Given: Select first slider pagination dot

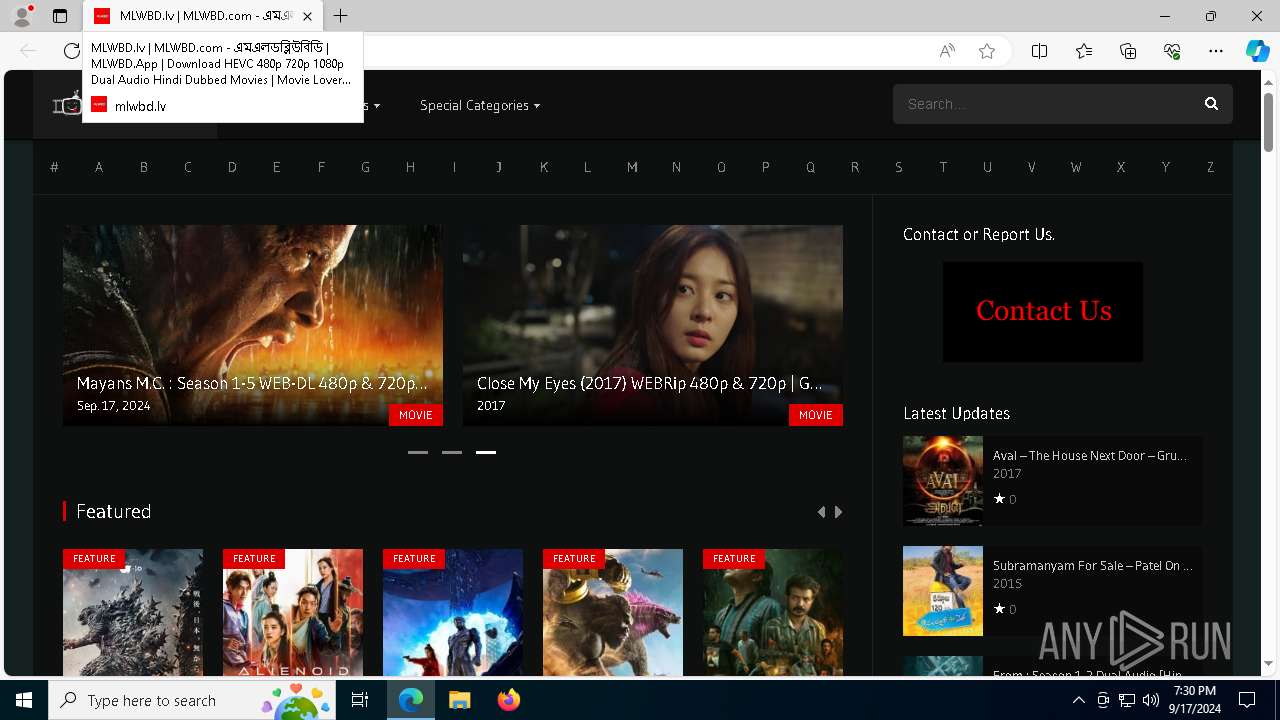Looking at the screenshot, I should pos(418,452).
